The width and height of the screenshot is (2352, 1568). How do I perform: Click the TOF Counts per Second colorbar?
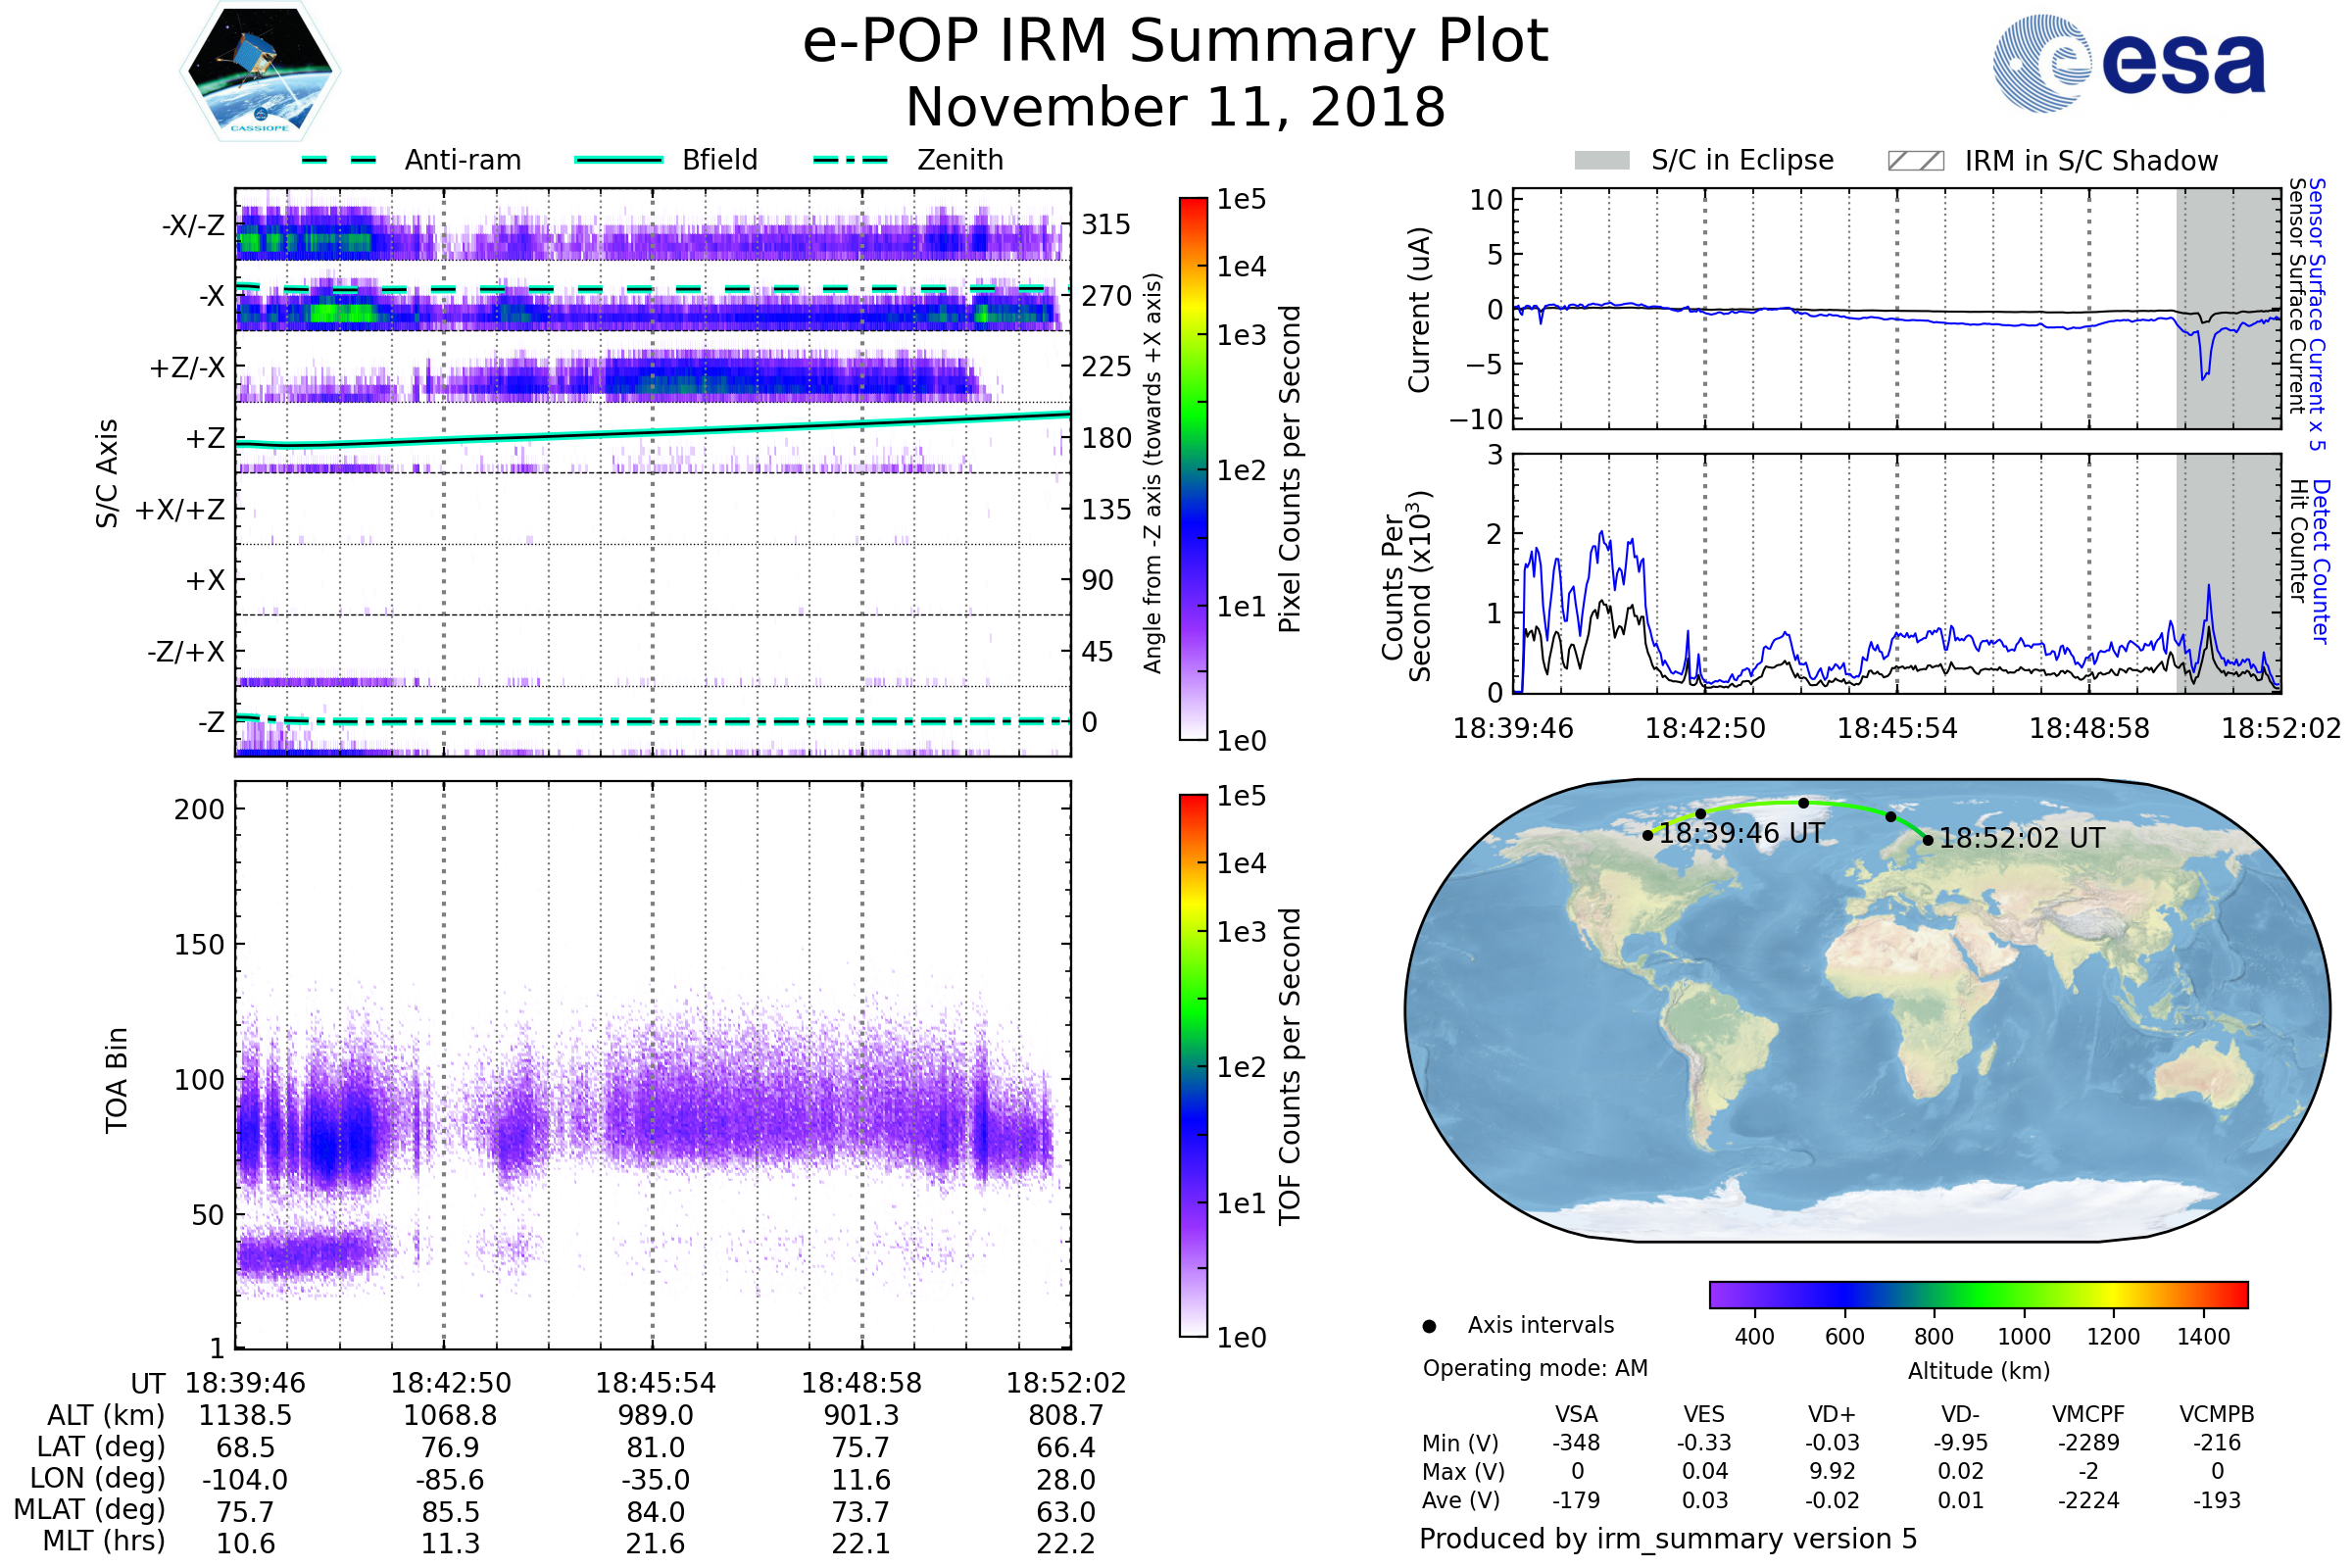point(1193,1065)
